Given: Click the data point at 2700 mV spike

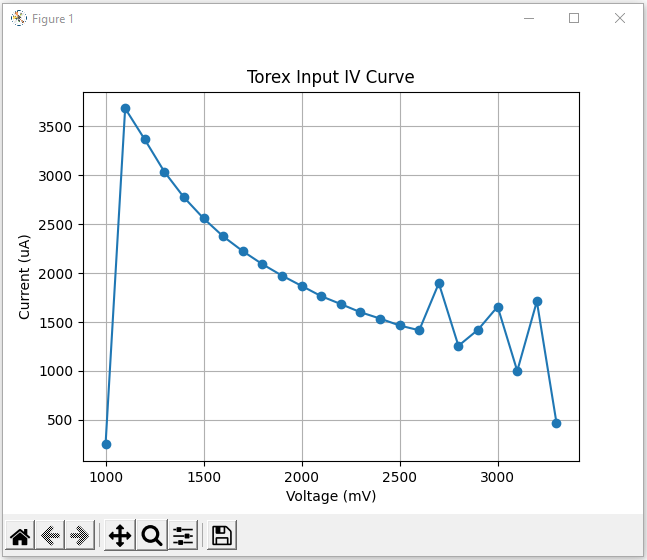Looking at the screenshot, I should [x=439, y=284].
